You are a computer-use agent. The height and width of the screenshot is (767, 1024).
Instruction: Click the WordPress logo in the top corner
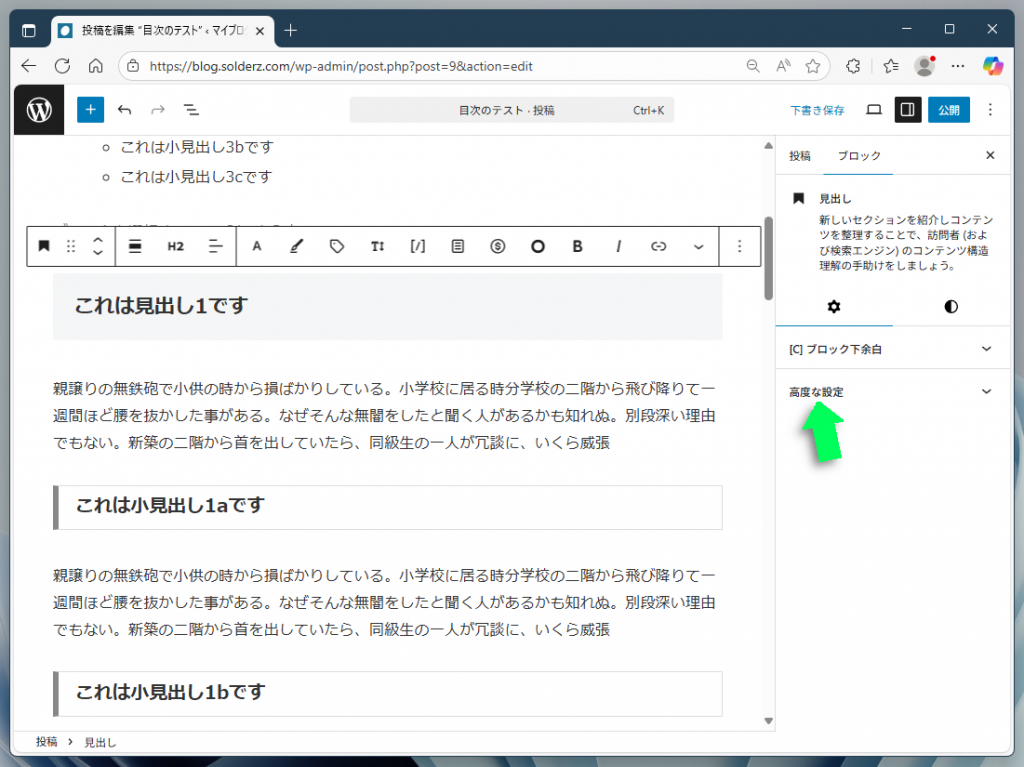tap(38, 109)
